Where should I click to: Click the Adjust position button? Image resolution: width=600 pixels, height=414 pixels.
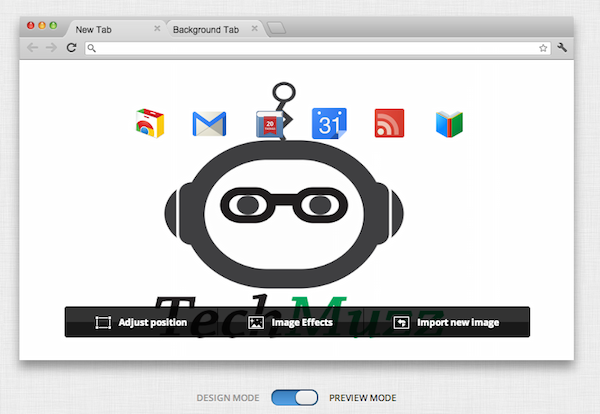click(141, 322)
